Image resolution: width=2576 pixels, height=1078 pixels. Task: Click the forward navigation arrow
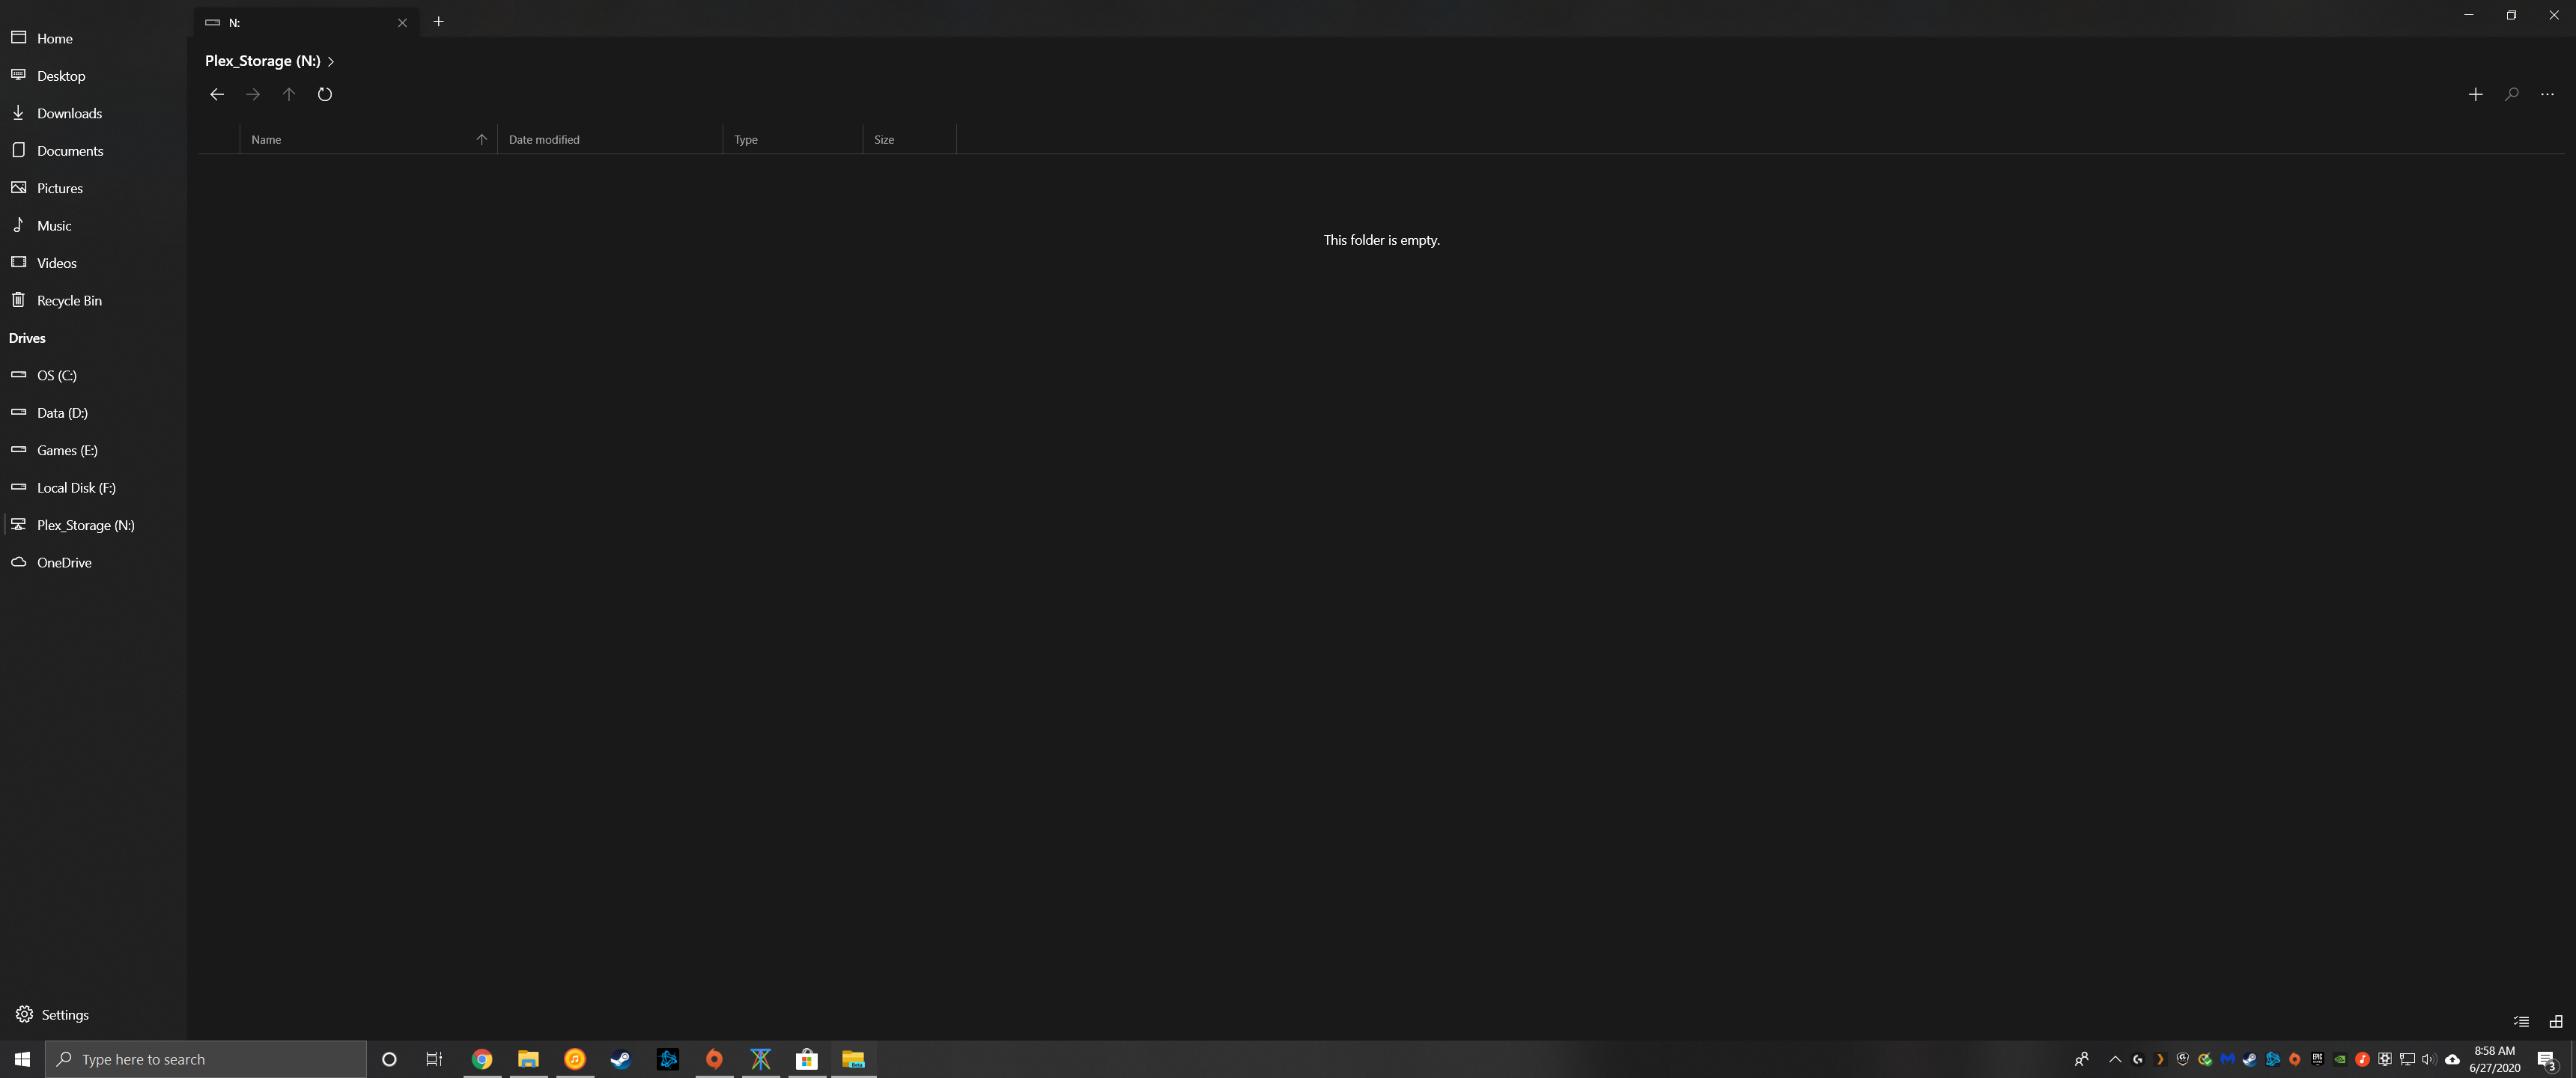tap(253, 94)
